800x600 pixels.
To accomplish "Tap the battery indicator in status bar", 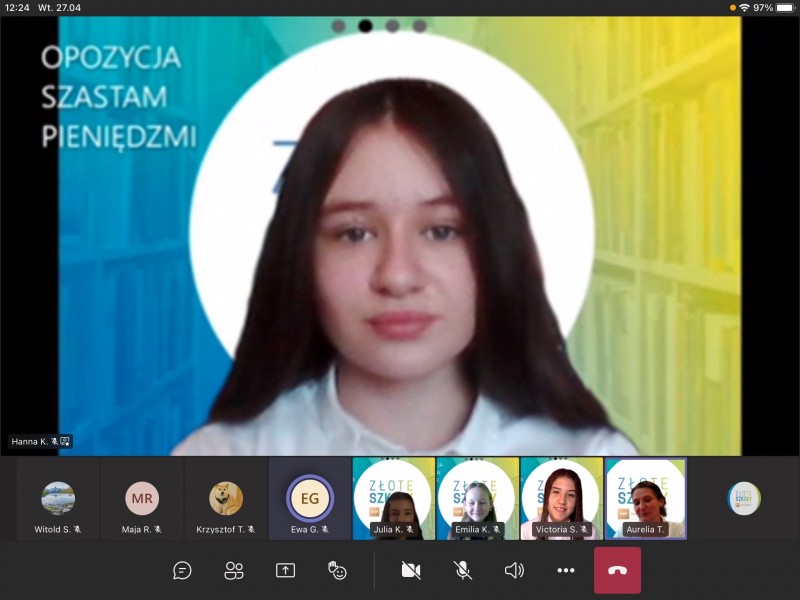I will [785, 8].
